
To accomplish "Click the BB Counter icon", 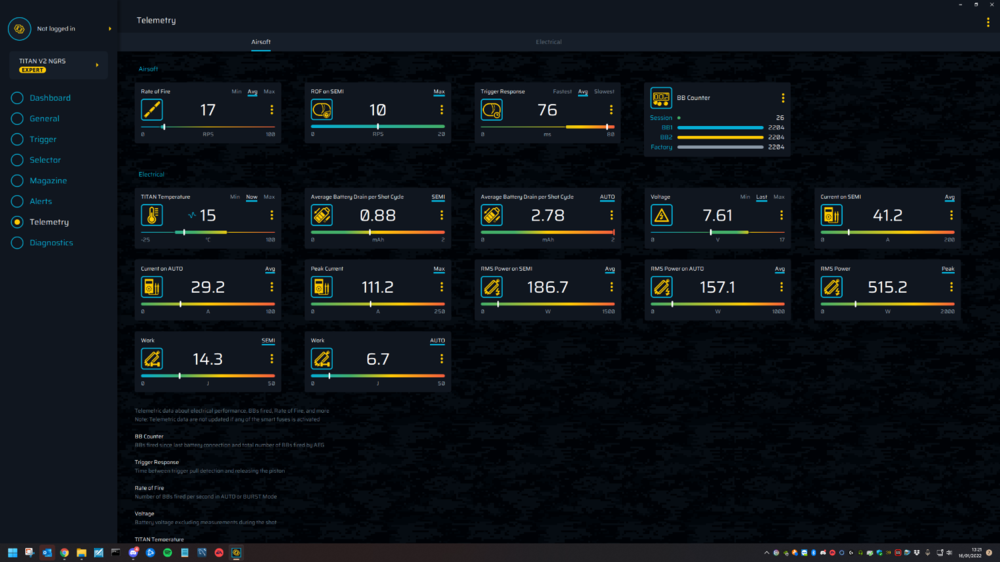I will [661, 98].
